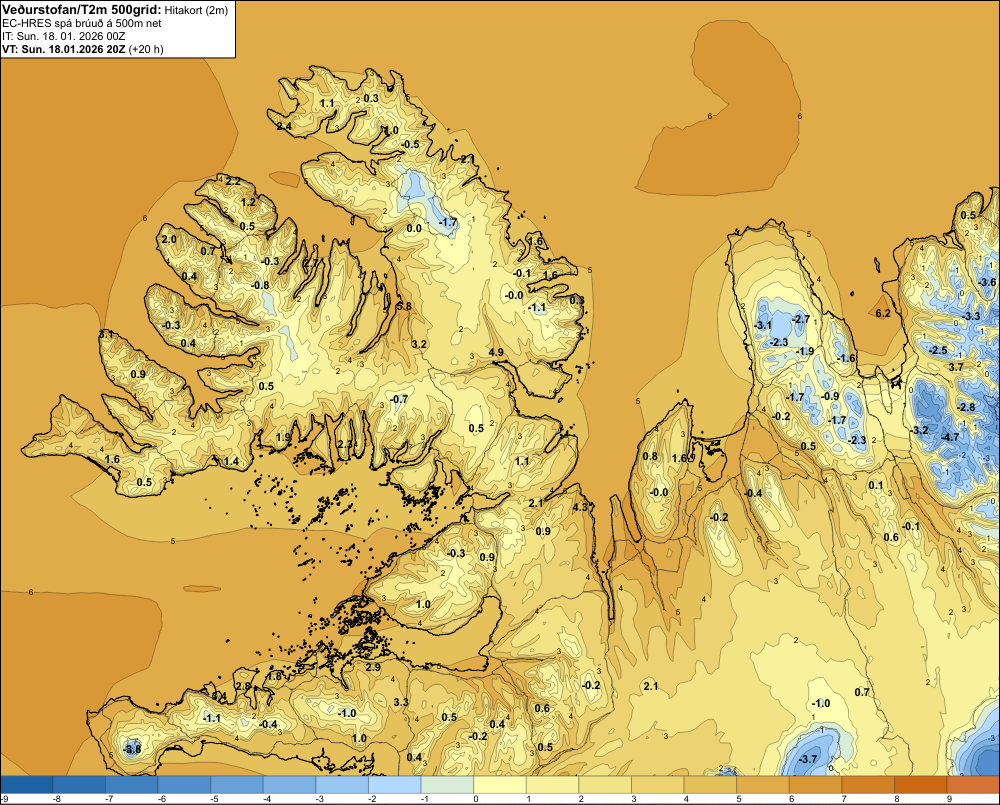Click the -3.6 temperature value on the map
1000x805 pixels.
(987, 282)
